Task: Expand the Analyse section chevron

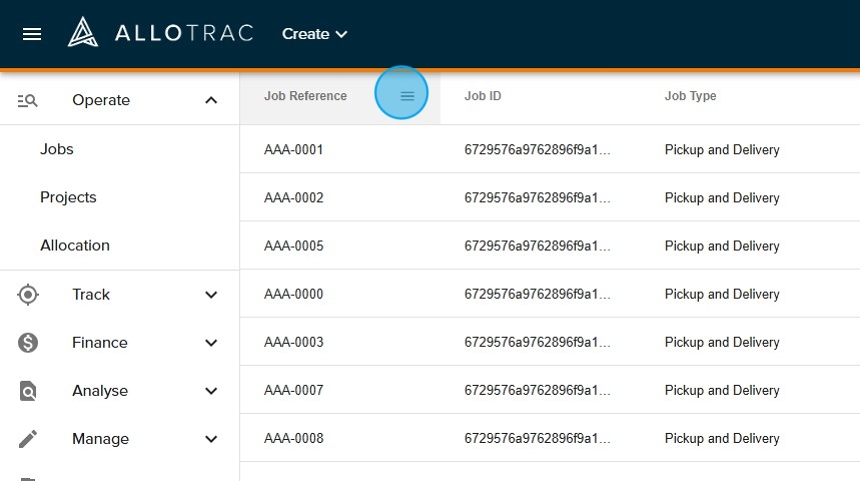Action: [x=211, y=391]
